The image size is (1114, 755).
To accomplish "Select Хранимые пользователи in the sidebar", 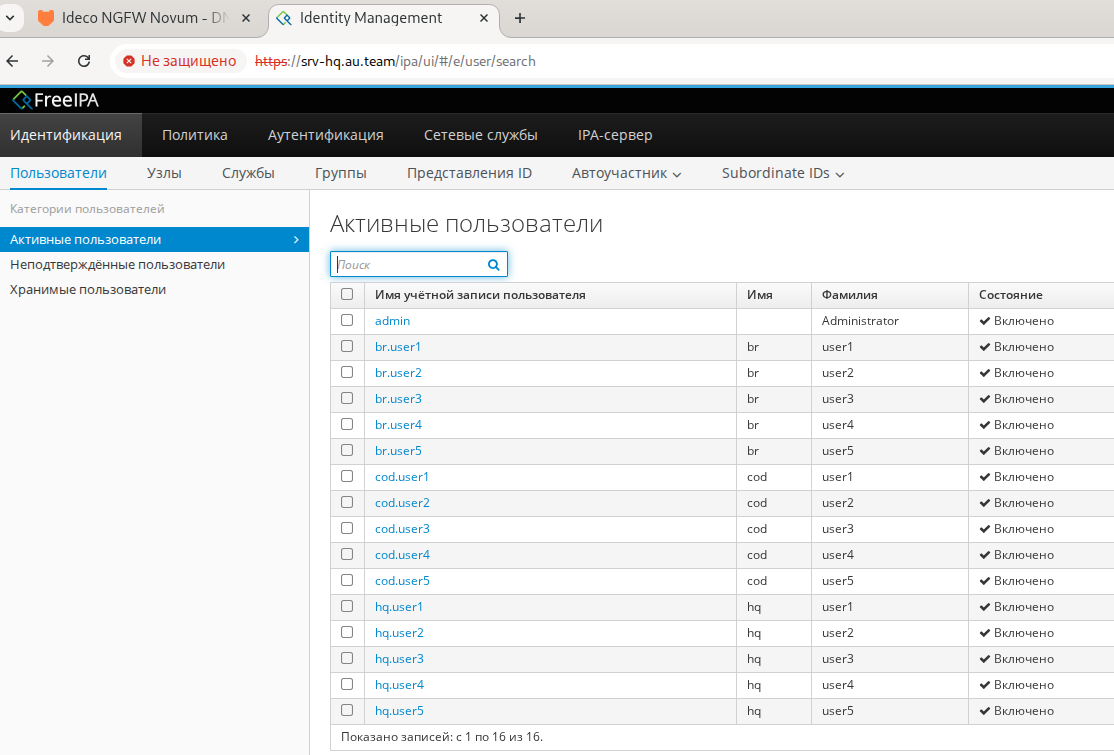I will pyautogui.click(x=88, y=290).
